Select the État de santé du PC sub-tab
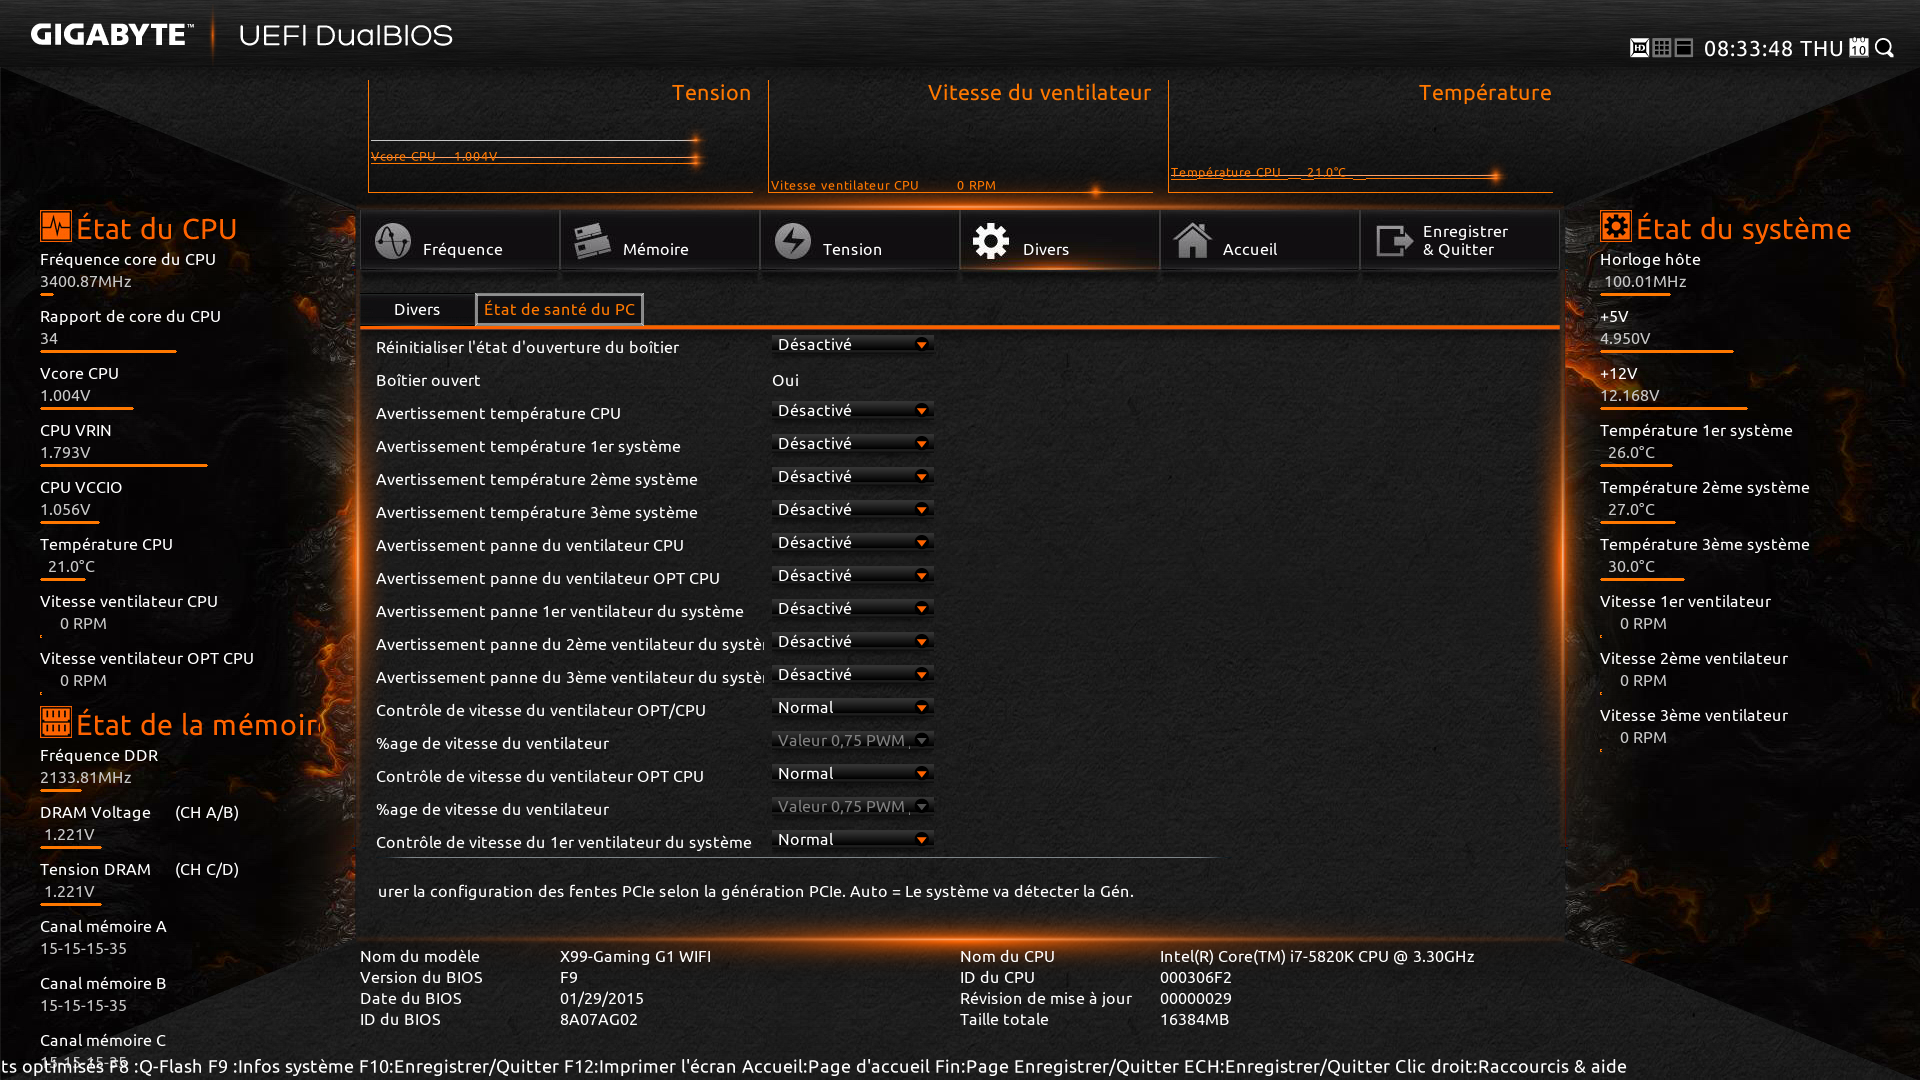Screen dimensions: 1920x1080 point(559,309)
